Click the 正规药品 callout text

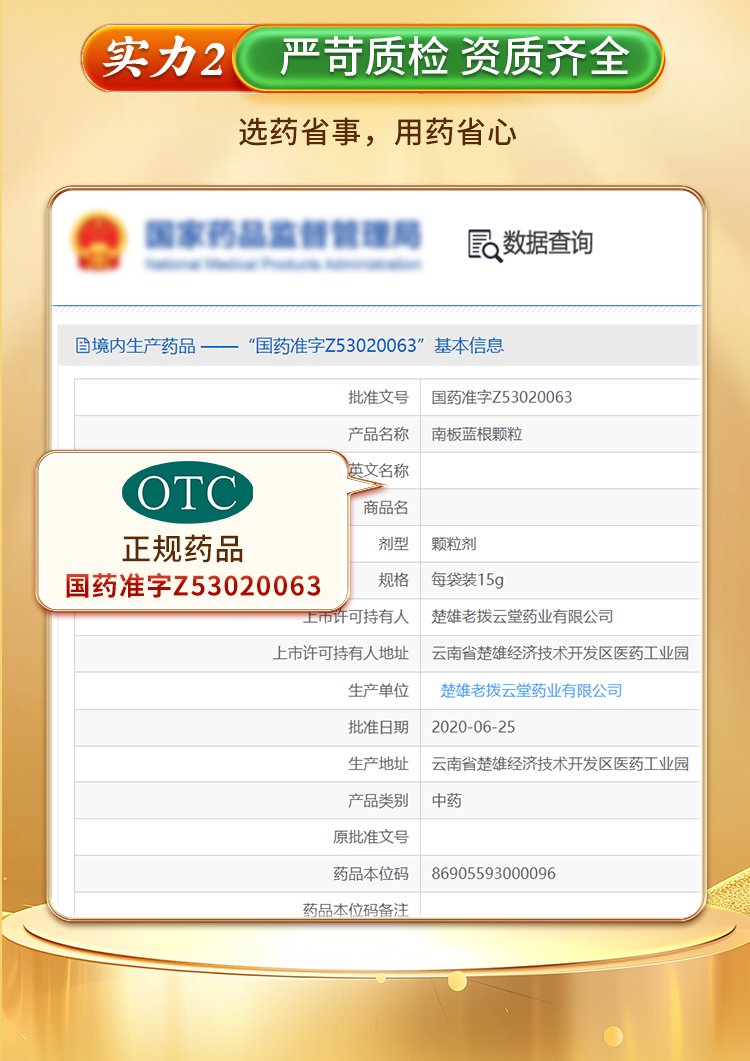[183, 549]
